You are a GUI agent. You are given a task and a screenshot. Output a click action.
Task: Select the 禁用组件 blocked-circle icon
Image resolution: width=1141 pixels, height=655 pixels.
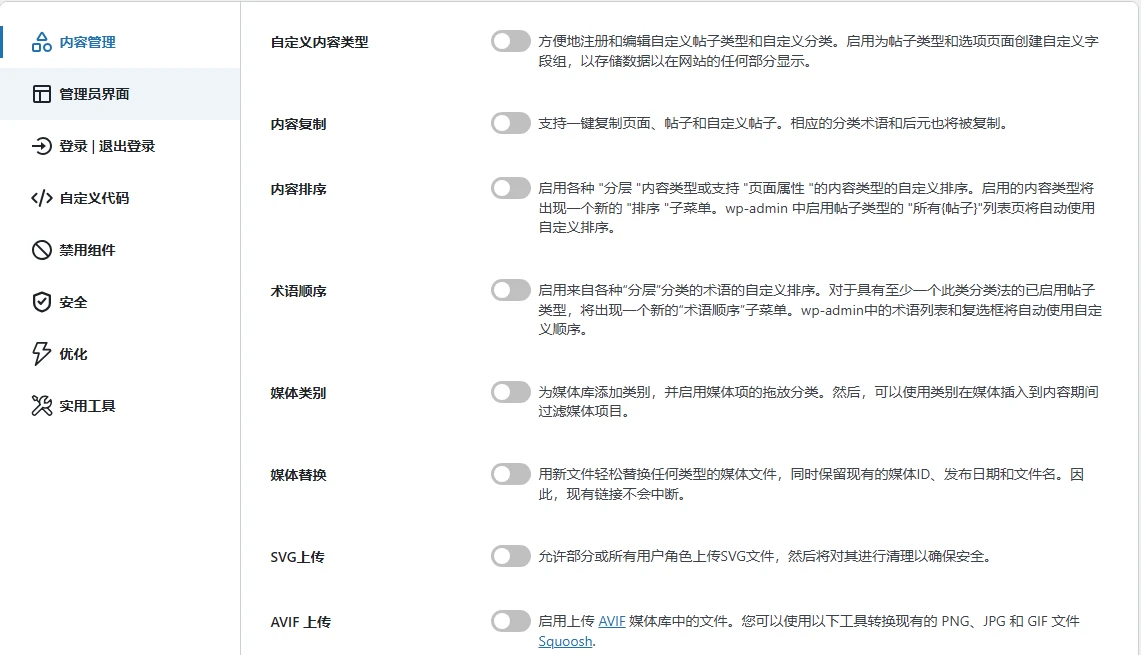(41, 250)
